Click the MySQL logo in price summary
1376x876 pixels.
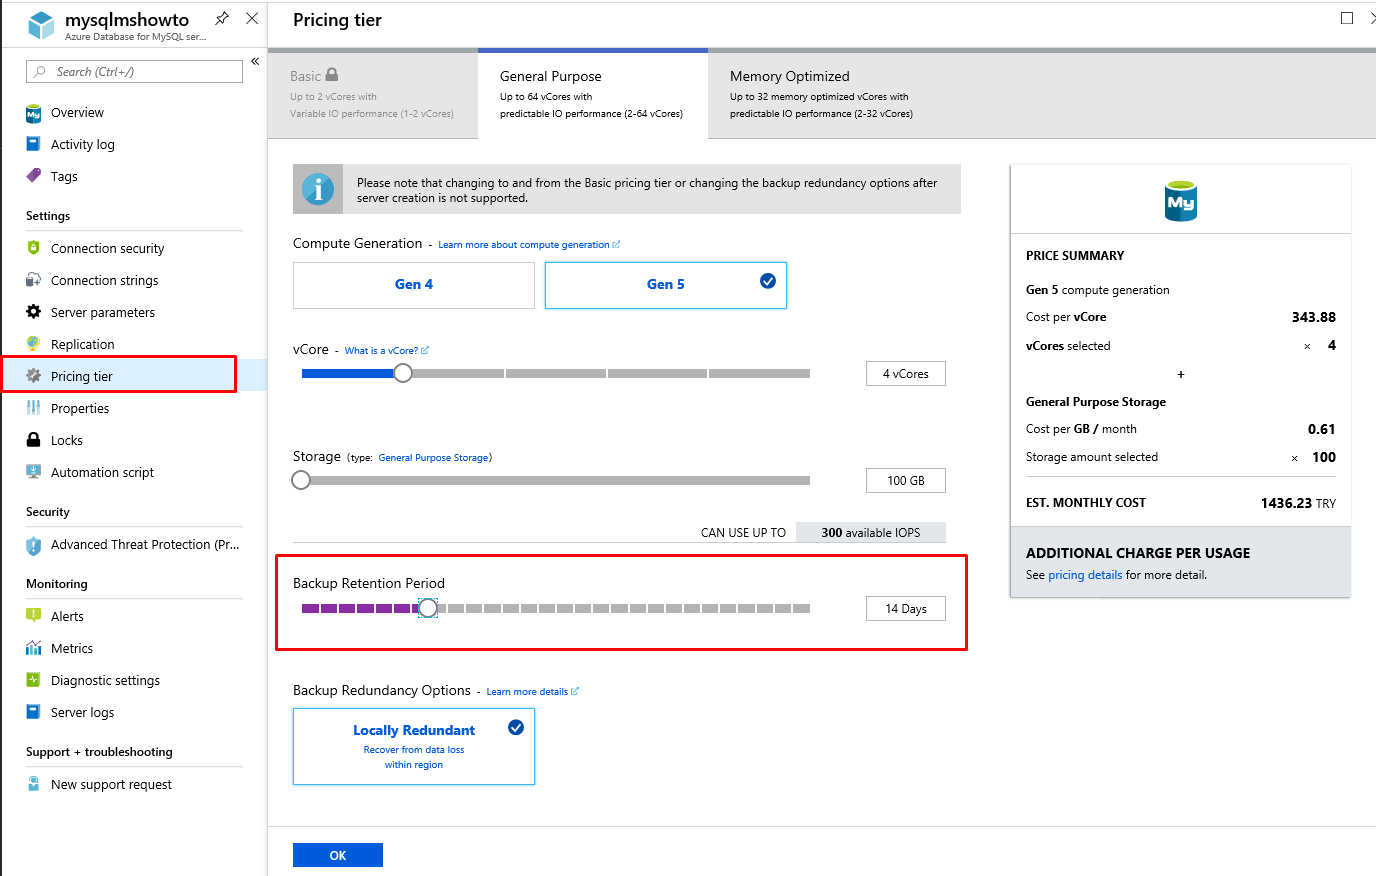(x=1180, y=201)
